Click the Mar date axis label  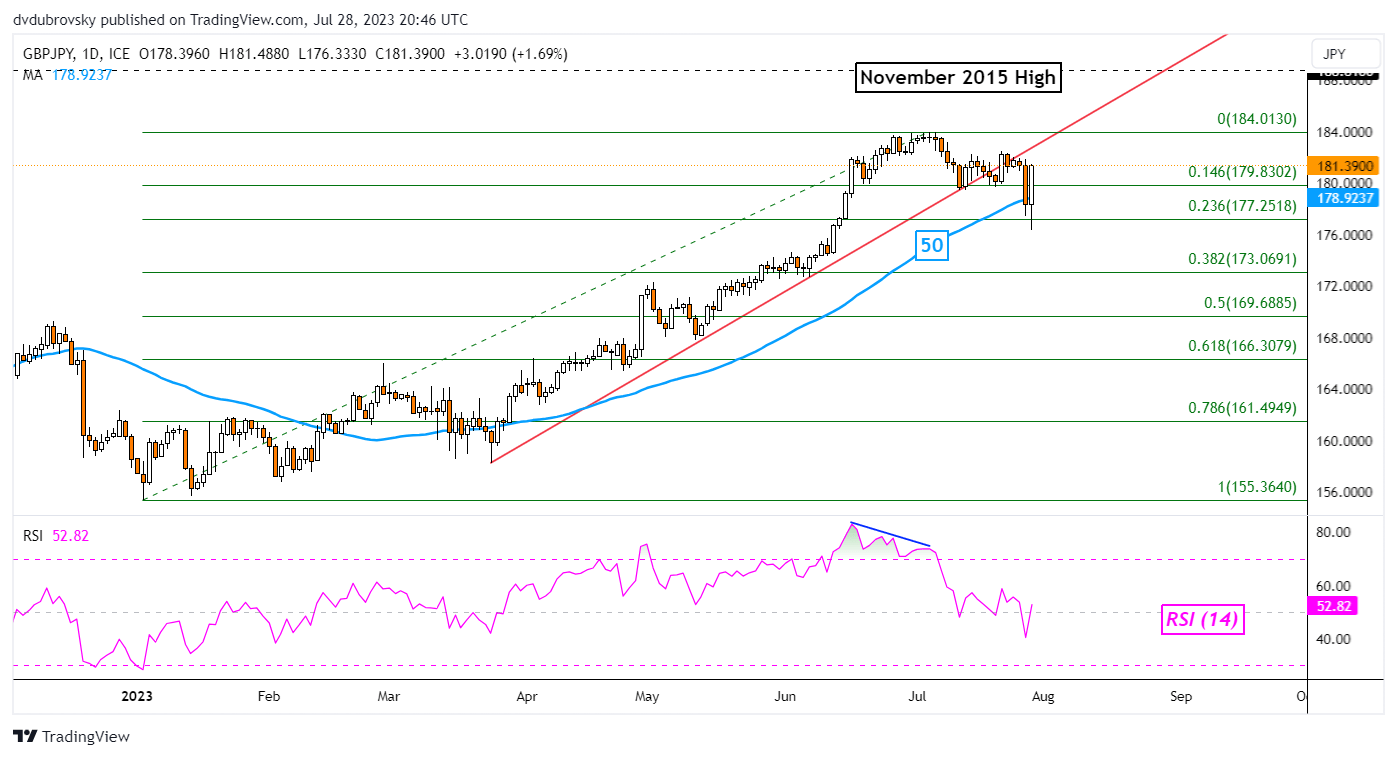pyautogui.click(x=390, y=697)
